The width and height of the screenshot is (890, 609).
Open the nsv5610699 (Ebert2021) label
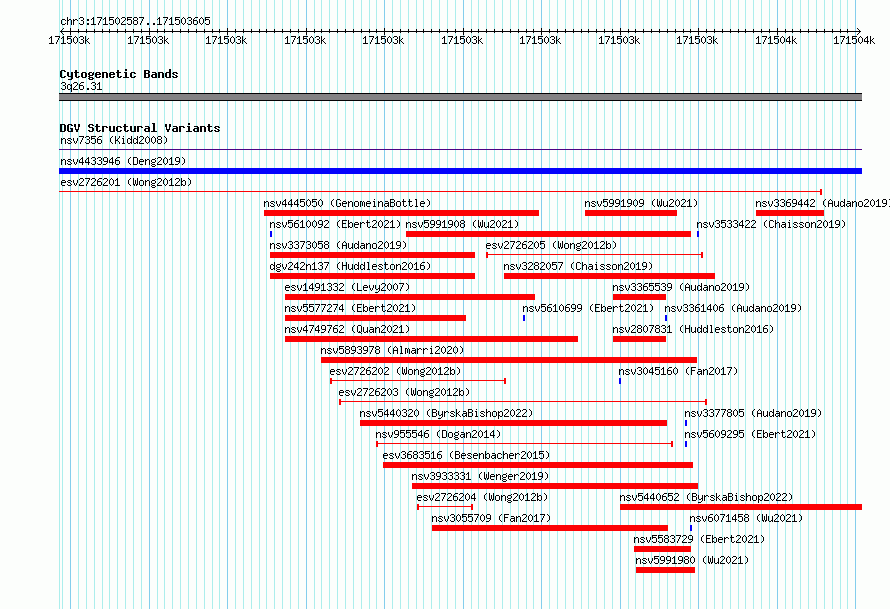click(588, 308)
